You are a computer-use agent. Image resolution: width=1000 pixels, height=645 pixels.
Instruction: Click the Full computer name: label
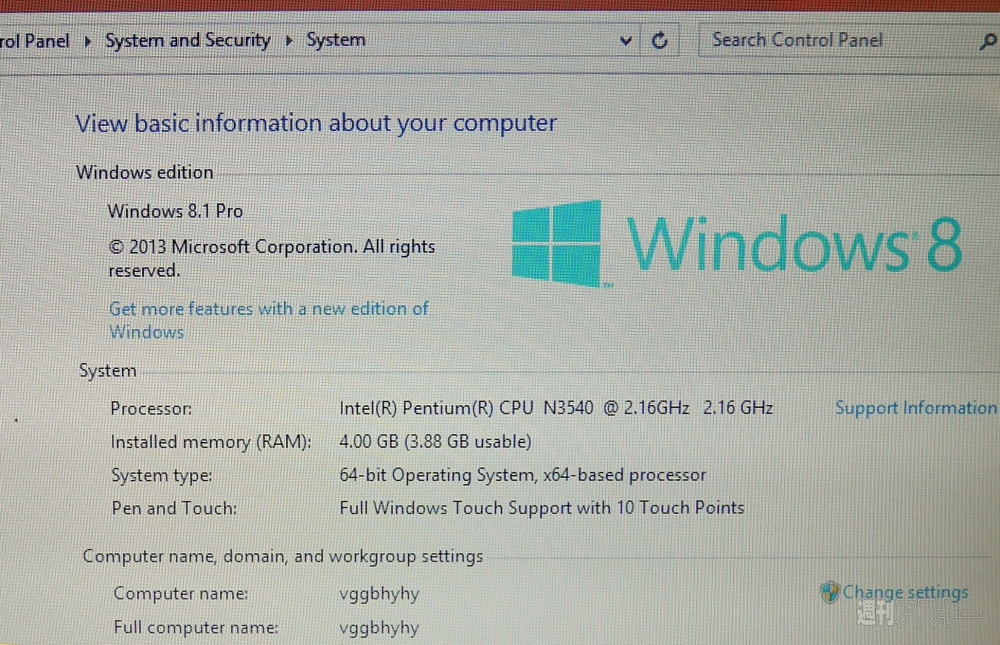(196, 627)
